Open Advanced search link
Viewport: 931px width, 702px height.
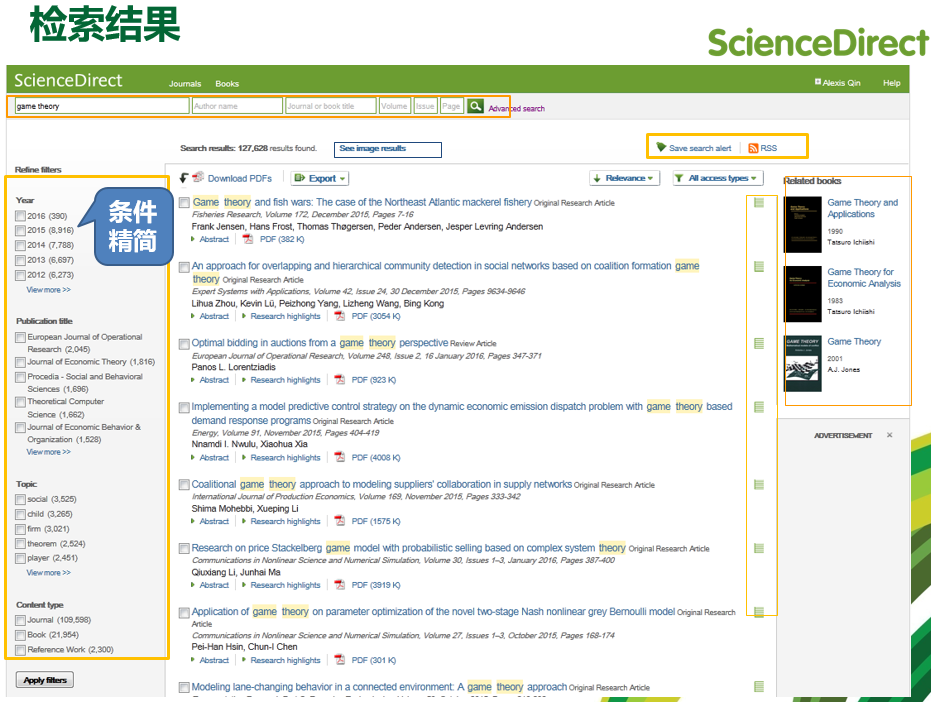(x=516, y=109)
